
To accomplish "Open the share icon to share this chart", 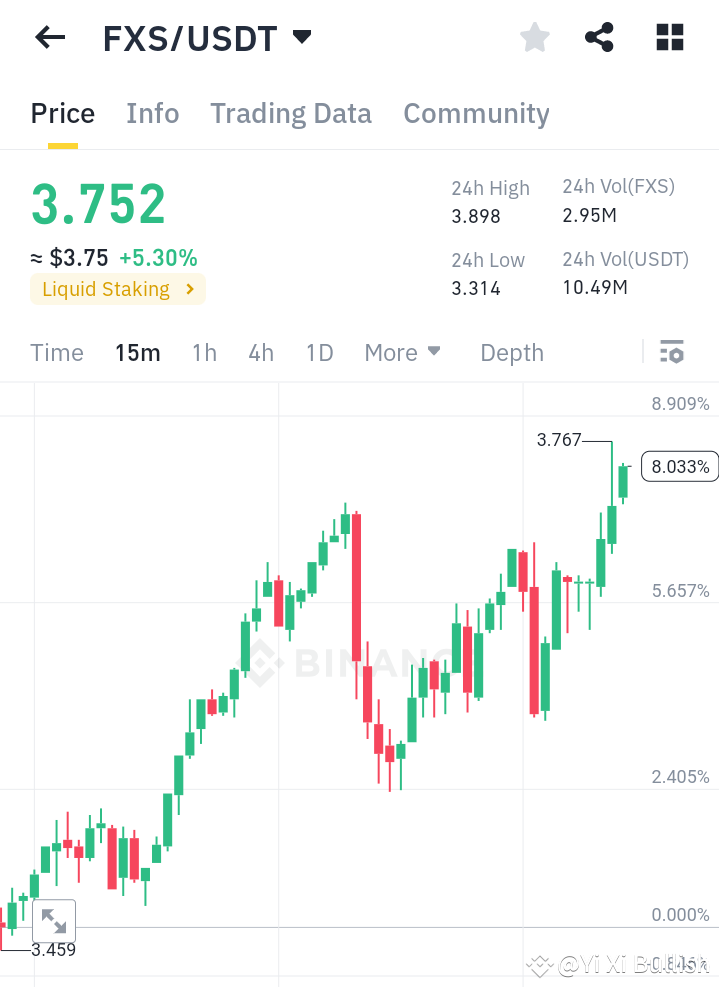I will click(x=599, y=37).
